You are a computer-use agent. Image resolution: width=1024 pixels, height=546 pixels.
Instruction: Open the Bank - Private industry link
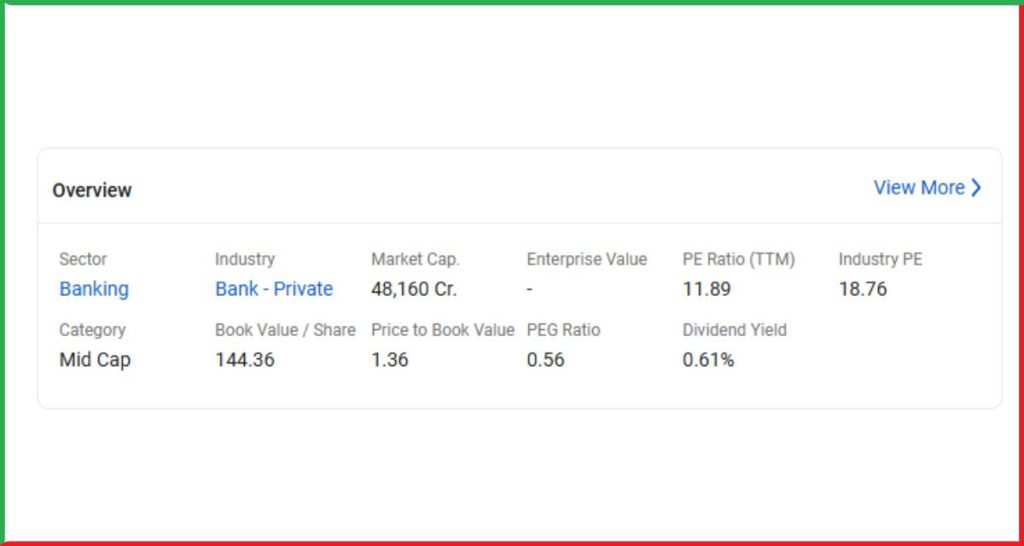coord(274,289)
